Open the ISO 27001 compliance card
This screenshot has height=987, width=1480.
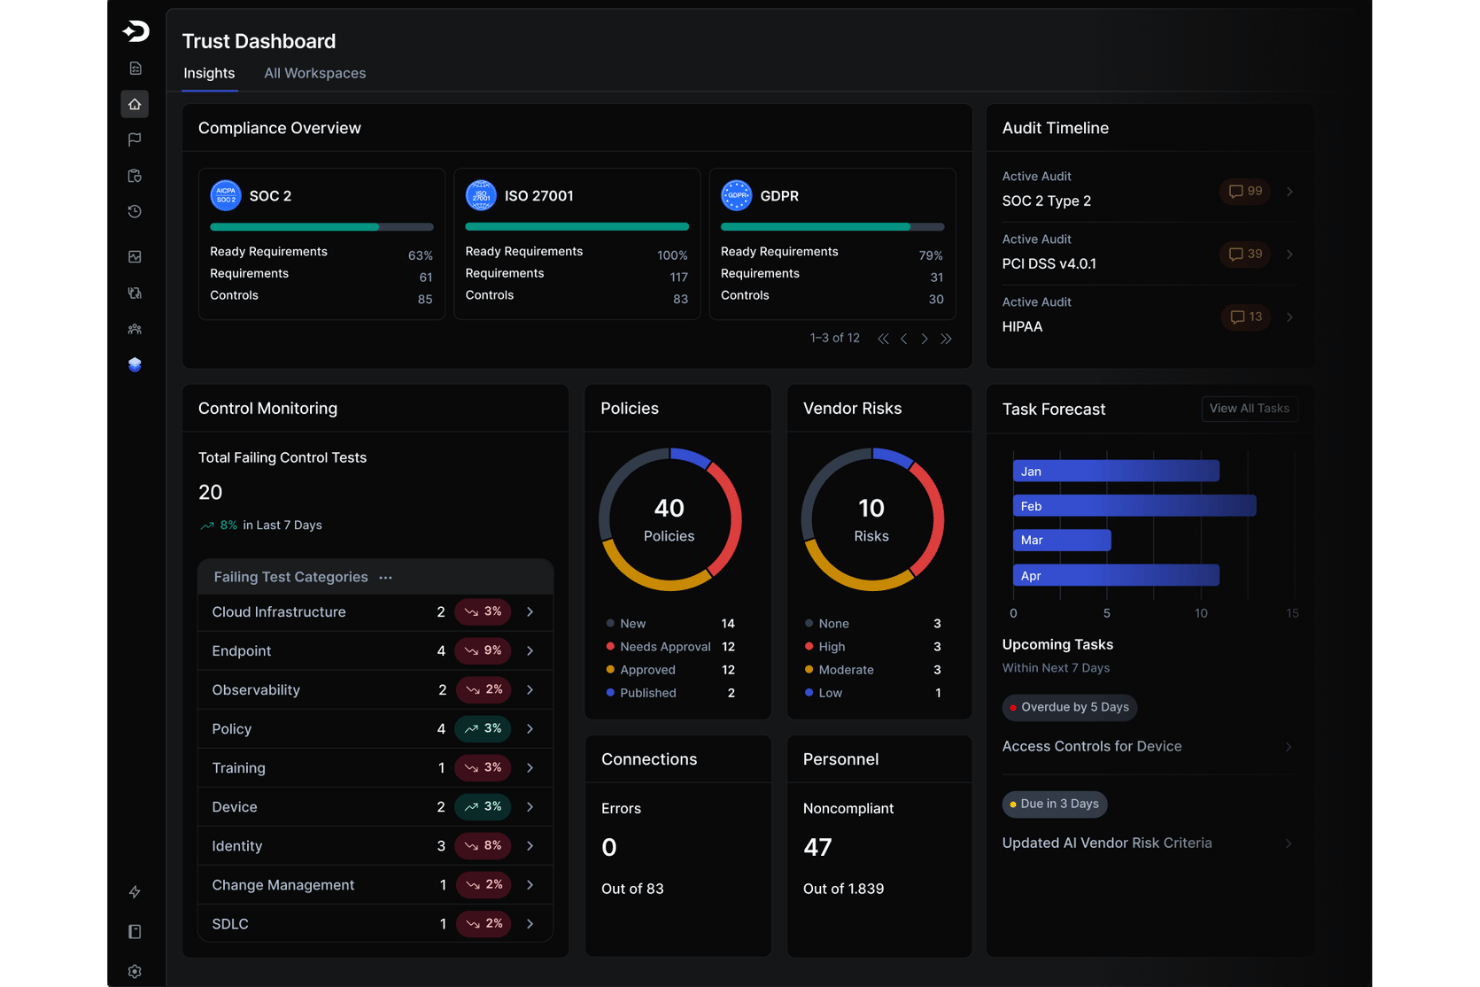(x=577, y=244)
